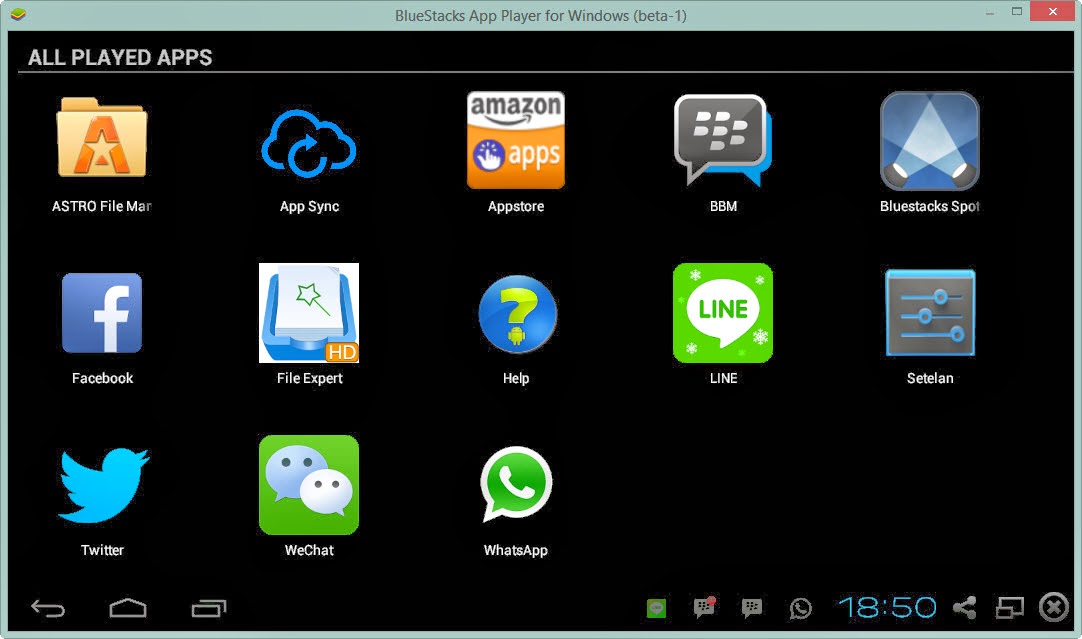Tap the Android back arrow button
1082x639 pixels.
pyautogui.click(x=48, y=609)
